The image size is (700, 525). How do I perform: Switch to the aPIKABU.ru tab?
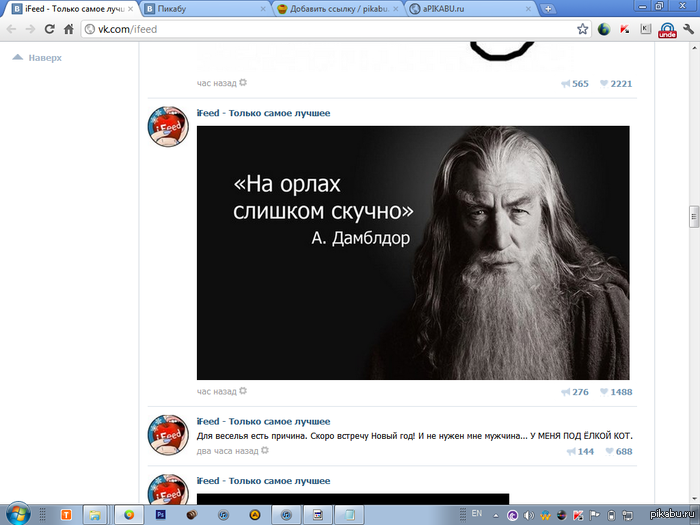(x=471, y=8)
